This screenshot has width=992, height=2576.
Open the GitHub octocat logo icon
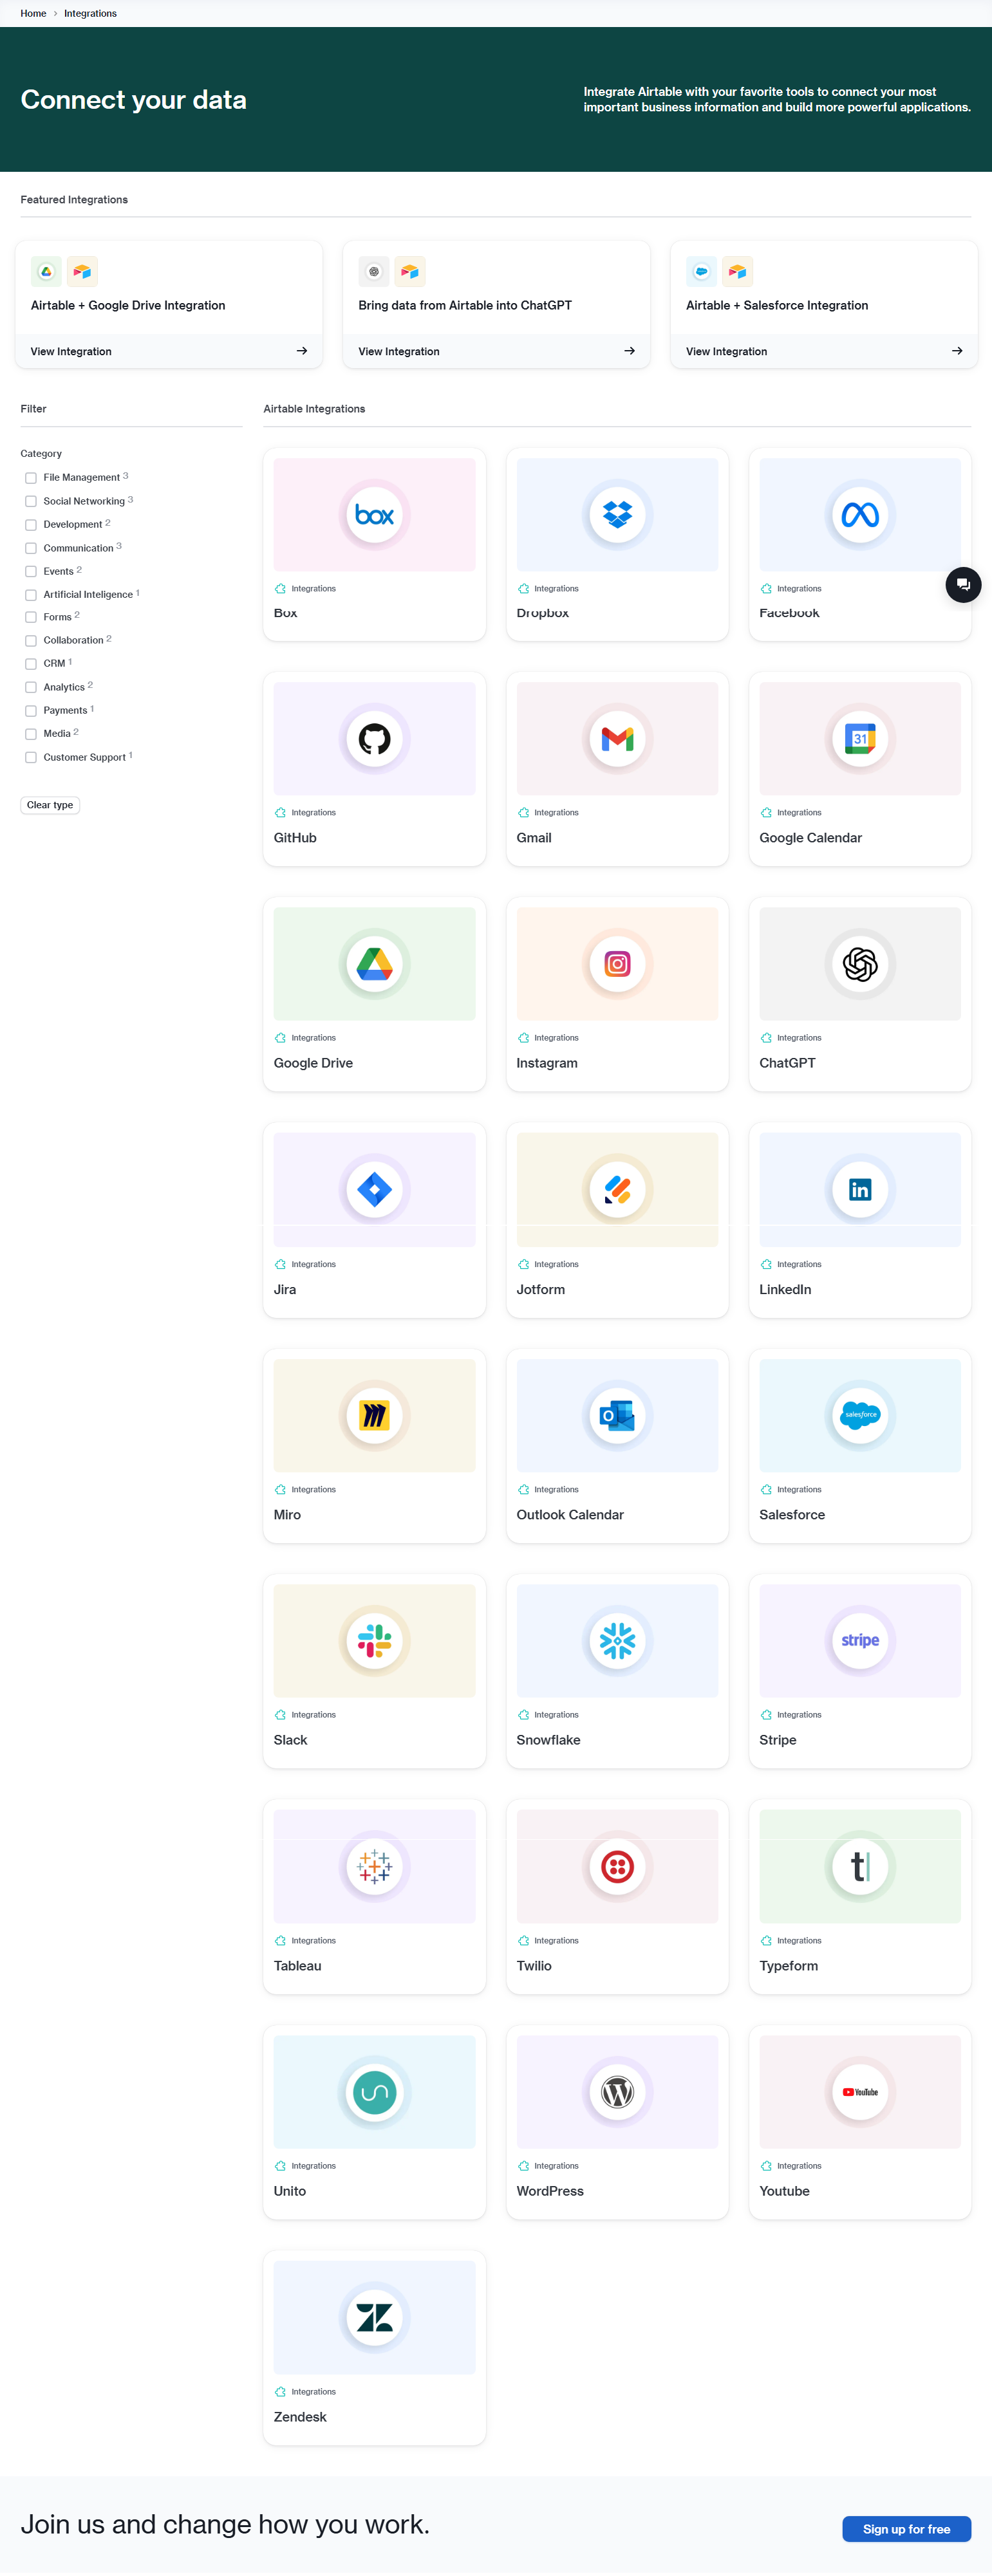click(x=374, y=739)
